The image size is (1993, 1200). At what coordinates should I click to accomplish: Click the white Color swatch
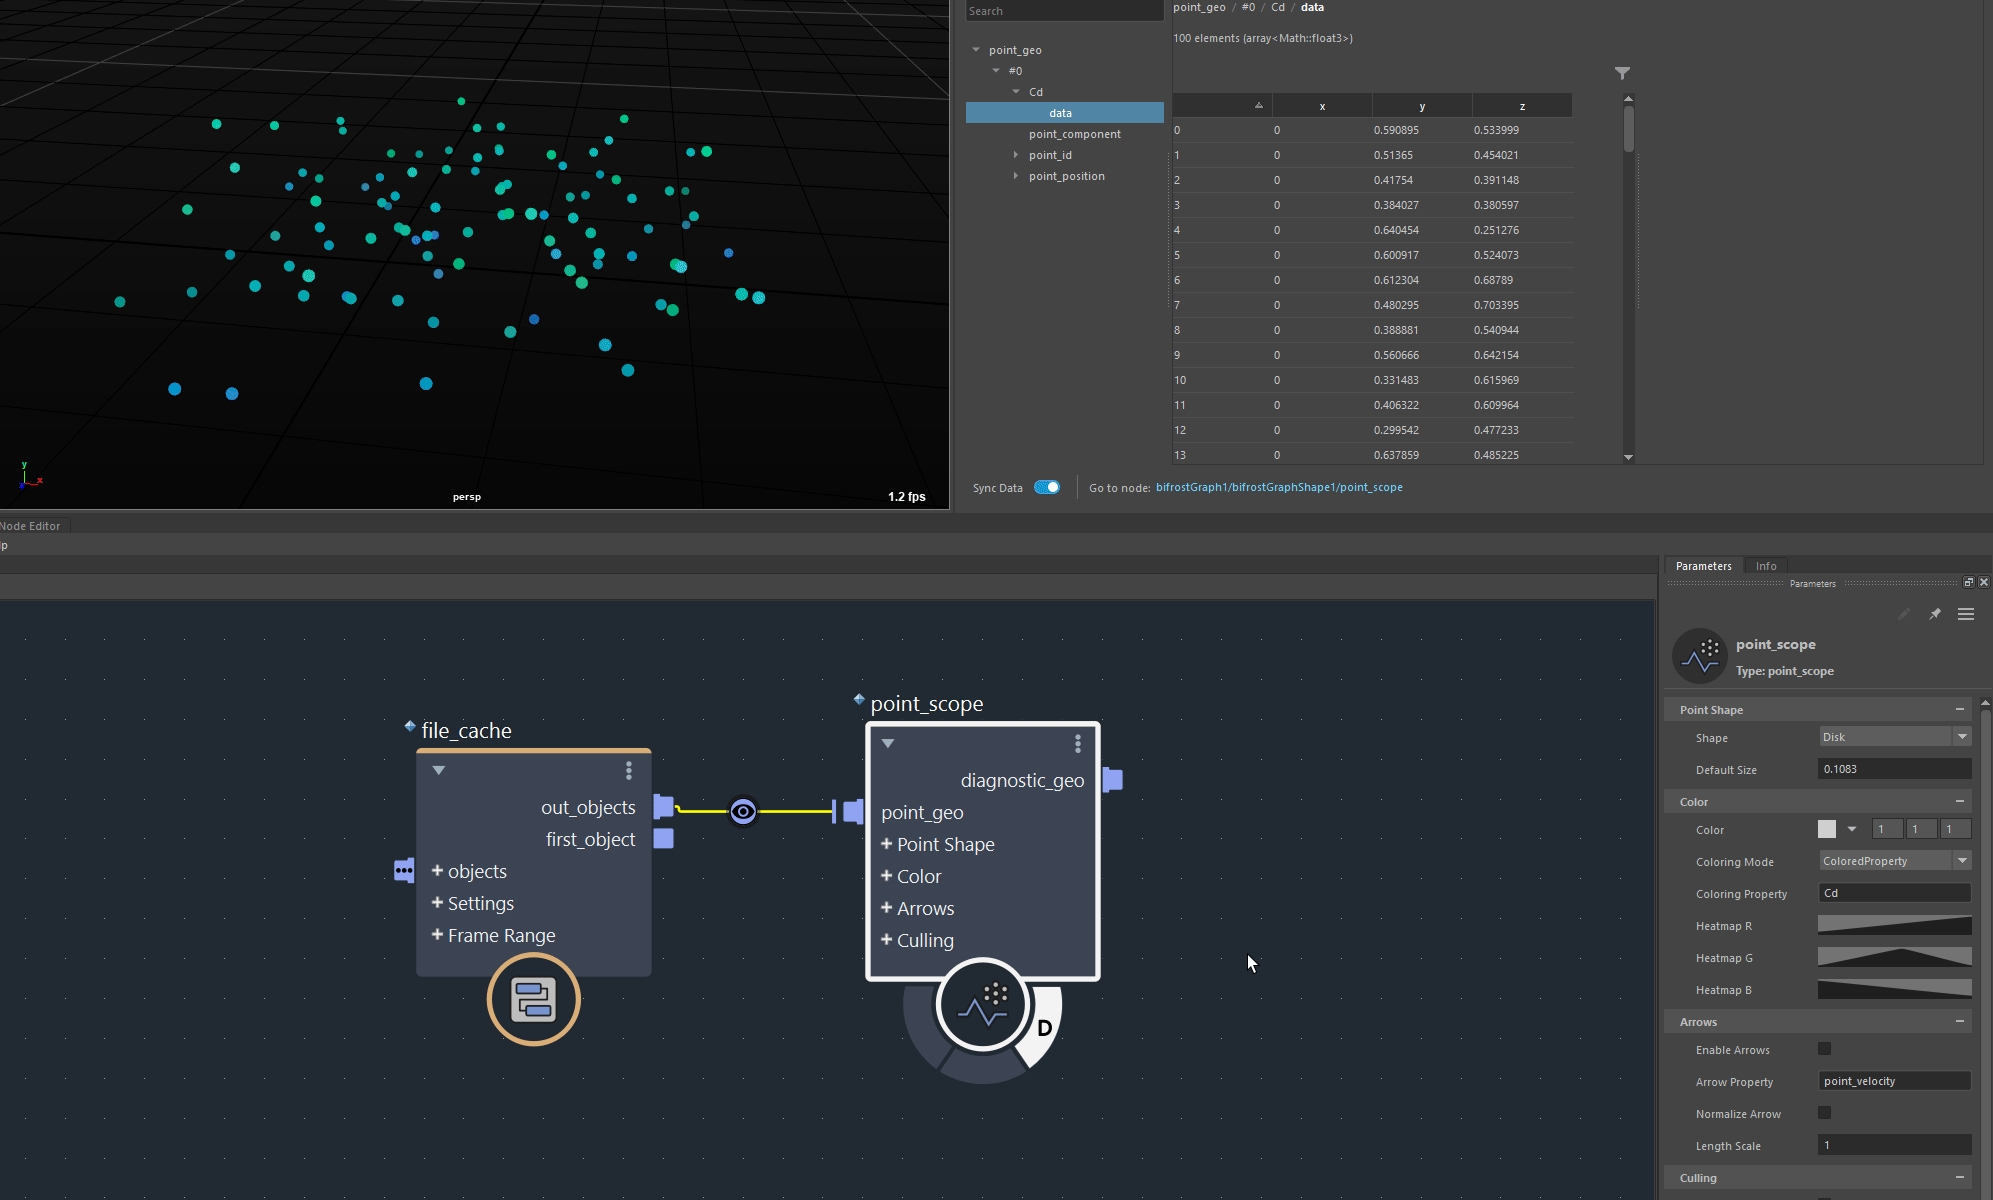pos(1826,829)
